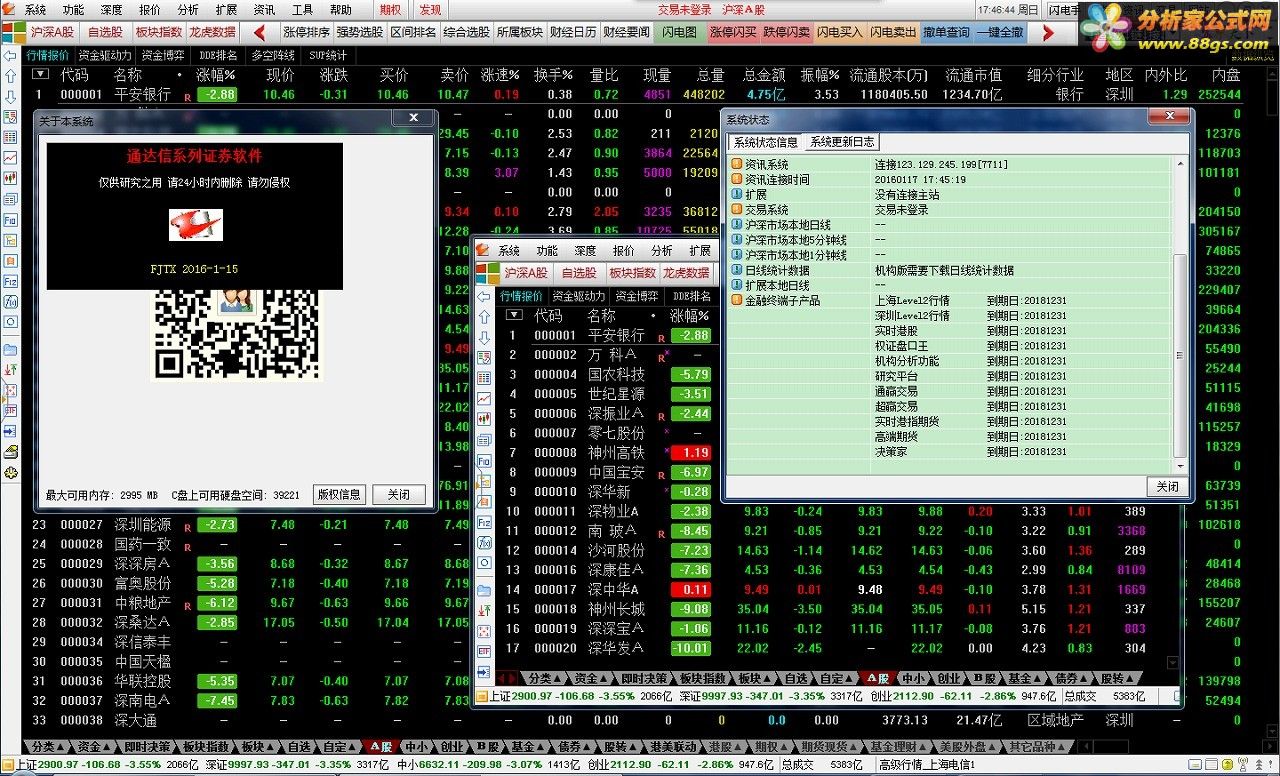The image size is (1280, 776).
Task: Open the candlestick chart icon in the inner sidebar
Action: (484, 420)
